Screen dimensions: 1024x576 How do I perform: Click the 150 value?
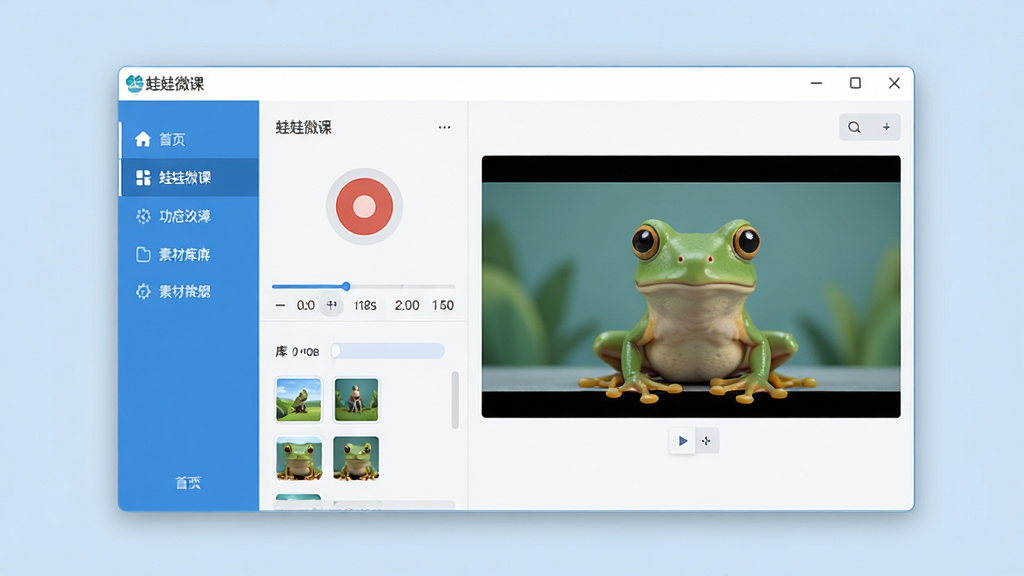click(x=443, y=305)
